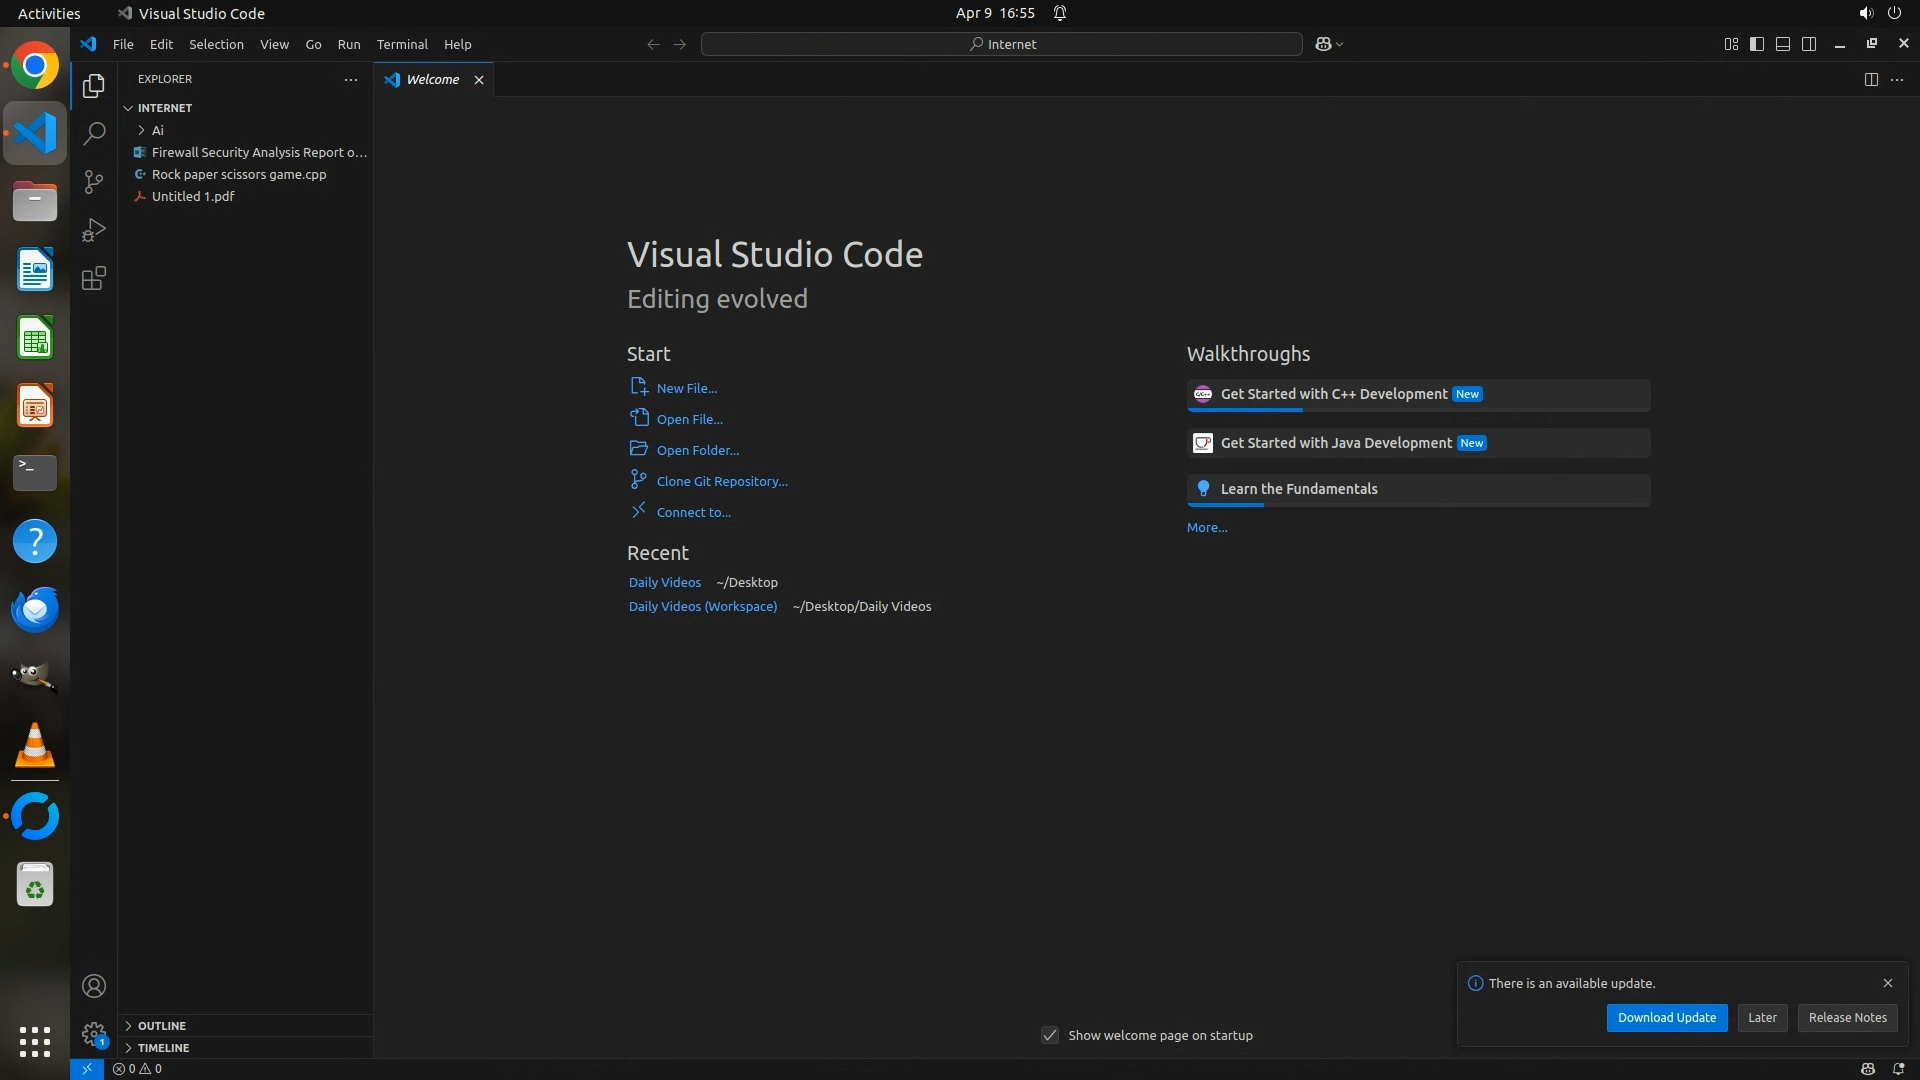The height and width of the screenshot is (1080, 1920).
Task: Click the Internet command center search box
Action: pos(1002,44)
